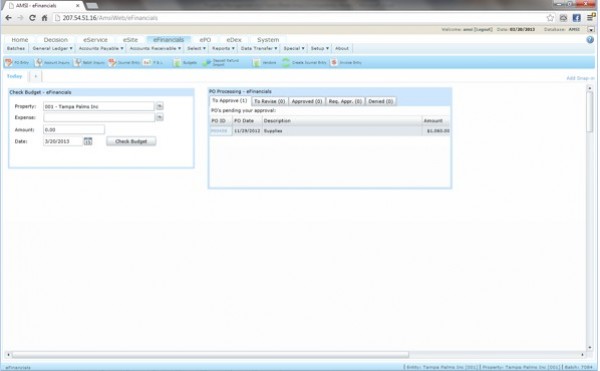
Task: Open the Create Journal Entry icon
Action: click(304, 62)
